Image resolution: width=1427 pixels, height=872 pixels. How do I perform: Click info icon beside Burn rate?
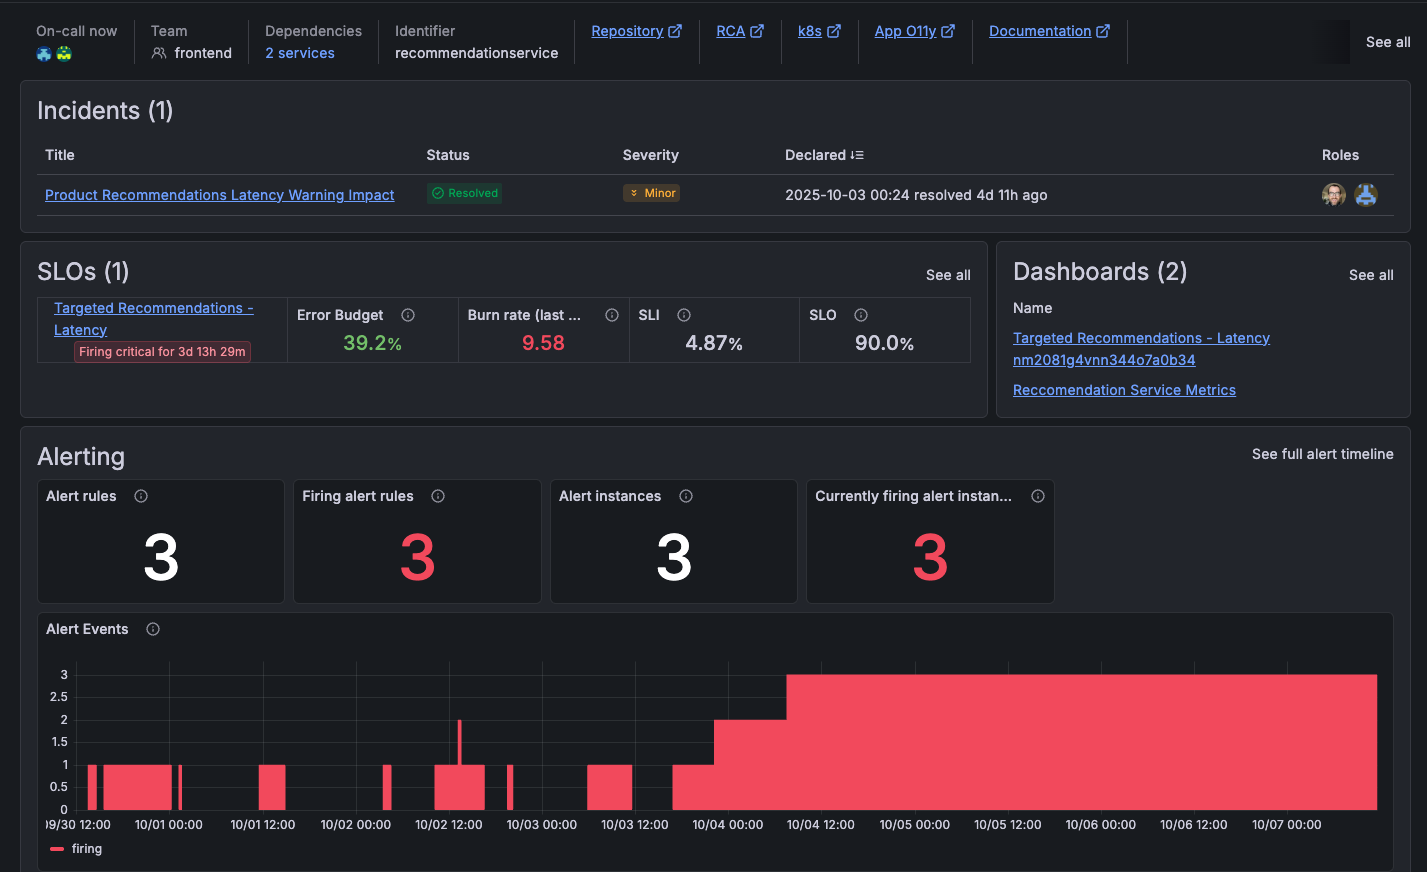click(612, 315)
